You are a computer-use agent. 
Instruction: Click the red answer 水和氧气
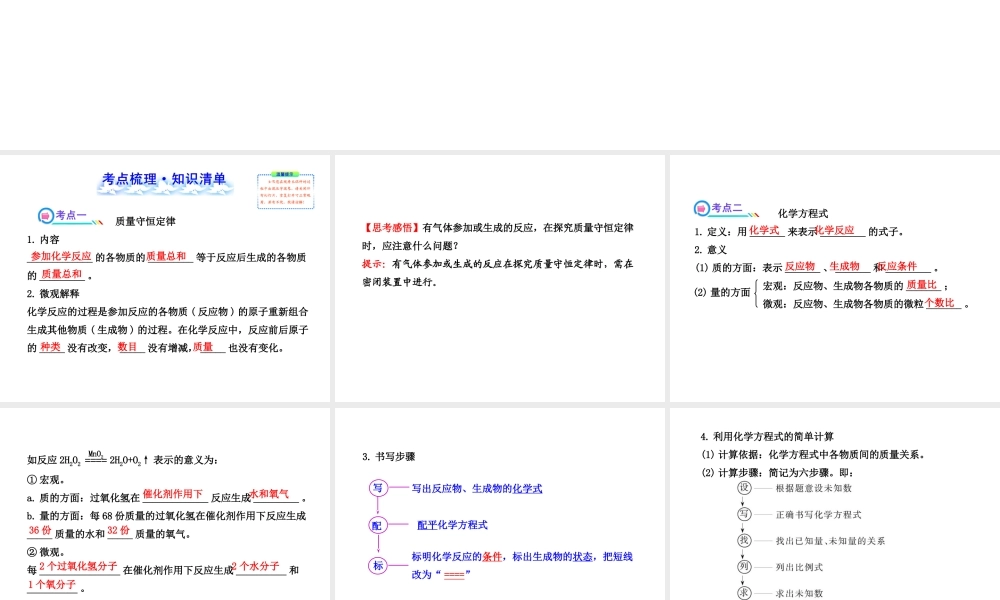[269, 494]
